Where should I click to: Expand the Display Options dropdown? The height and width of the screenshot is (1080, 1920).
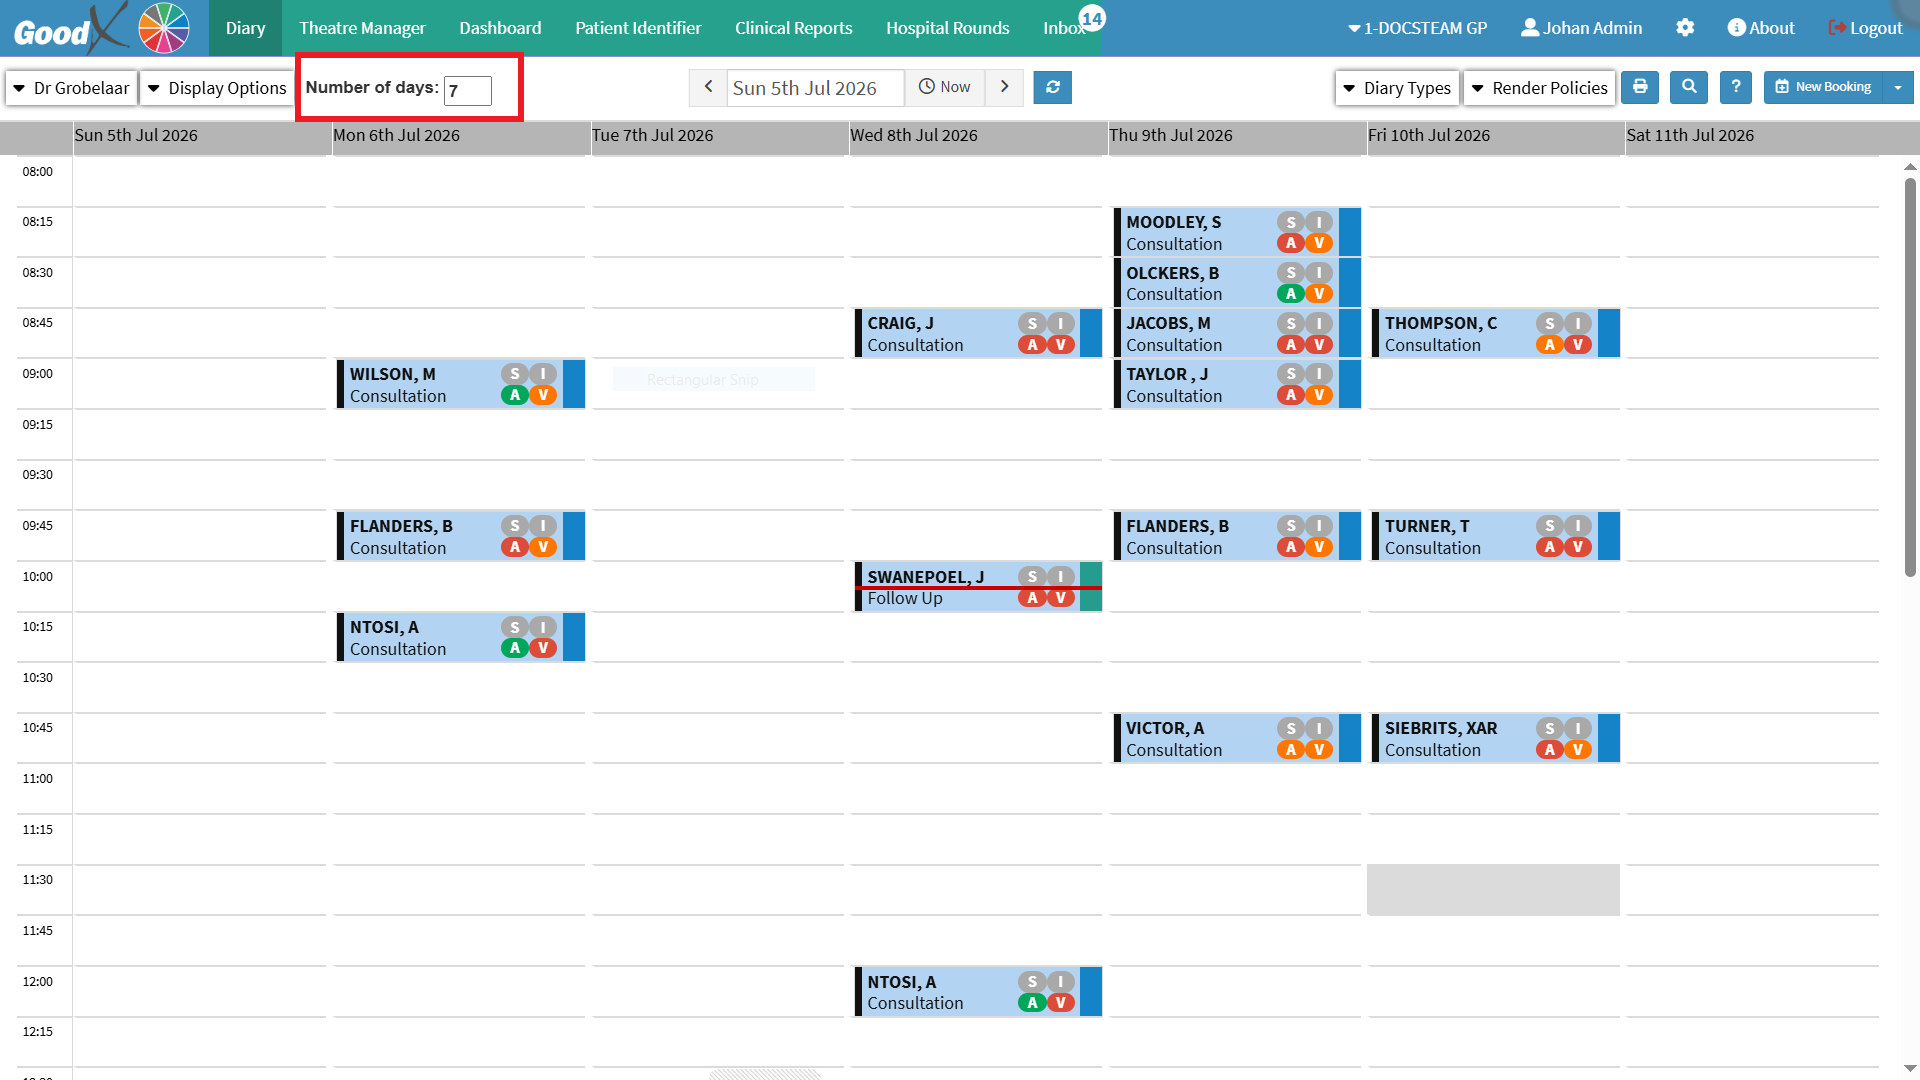coord(217,88)
